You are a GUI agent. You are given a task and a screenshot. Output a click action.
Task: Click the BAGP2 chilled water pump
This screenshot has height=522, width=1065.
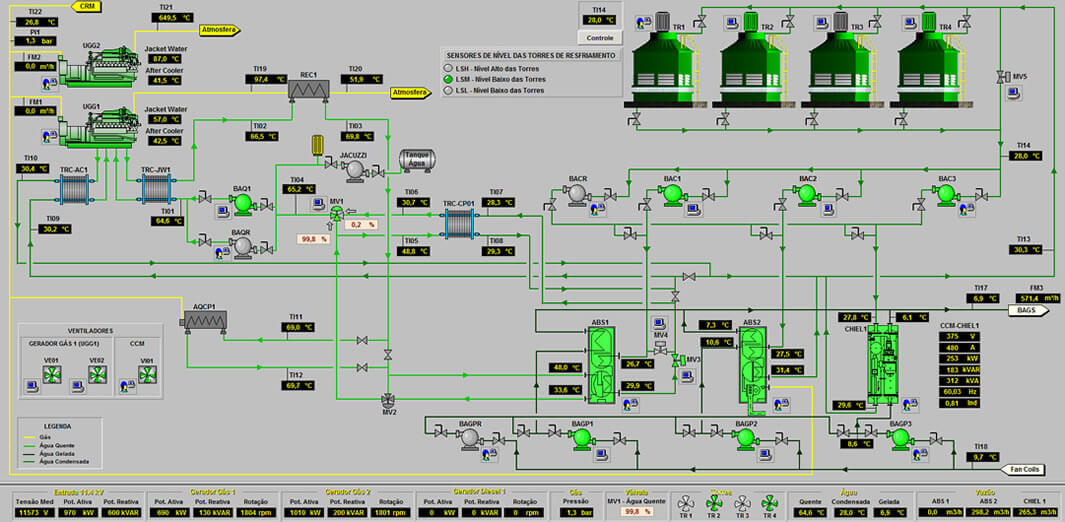pyautogui.click(x=746, y=438)
